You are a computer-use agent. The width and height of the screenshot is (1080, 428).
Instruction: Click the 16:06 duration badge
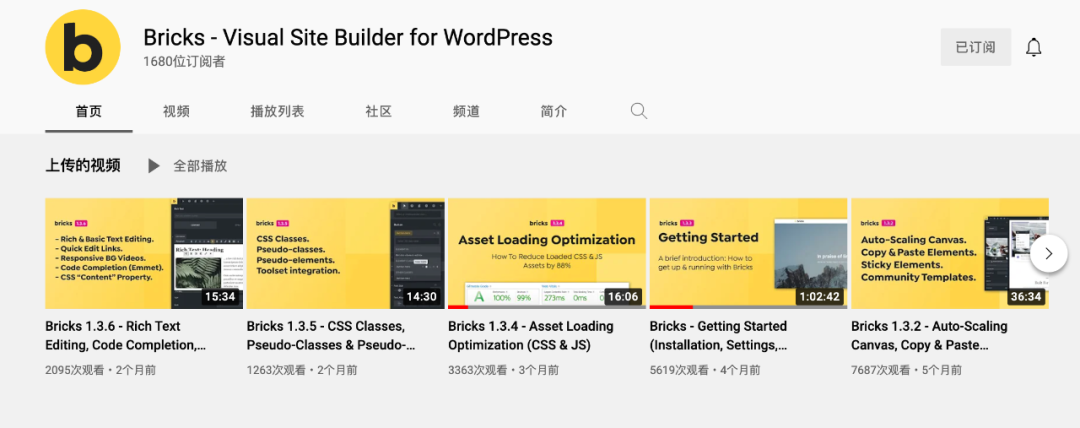[623, 297]
